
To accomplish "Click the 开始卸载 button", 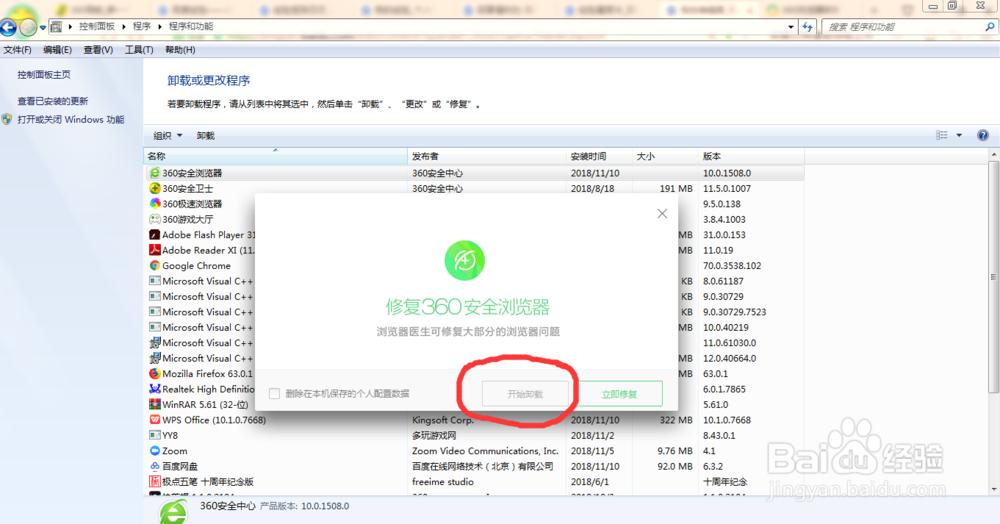I will 525,394.
